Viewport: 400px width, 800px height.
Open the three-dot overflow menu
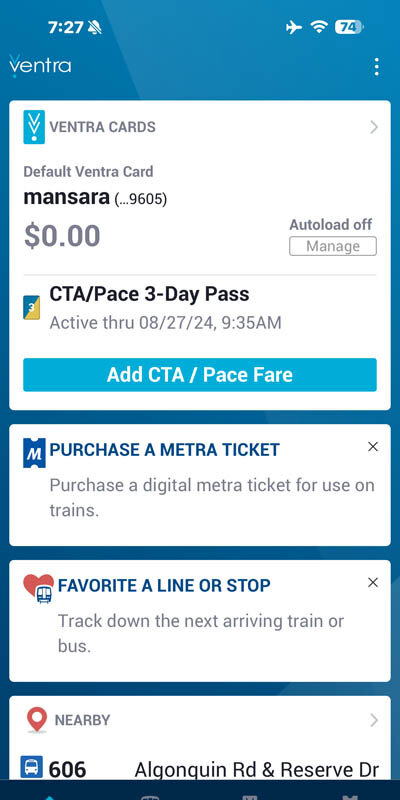click(376, 67)
